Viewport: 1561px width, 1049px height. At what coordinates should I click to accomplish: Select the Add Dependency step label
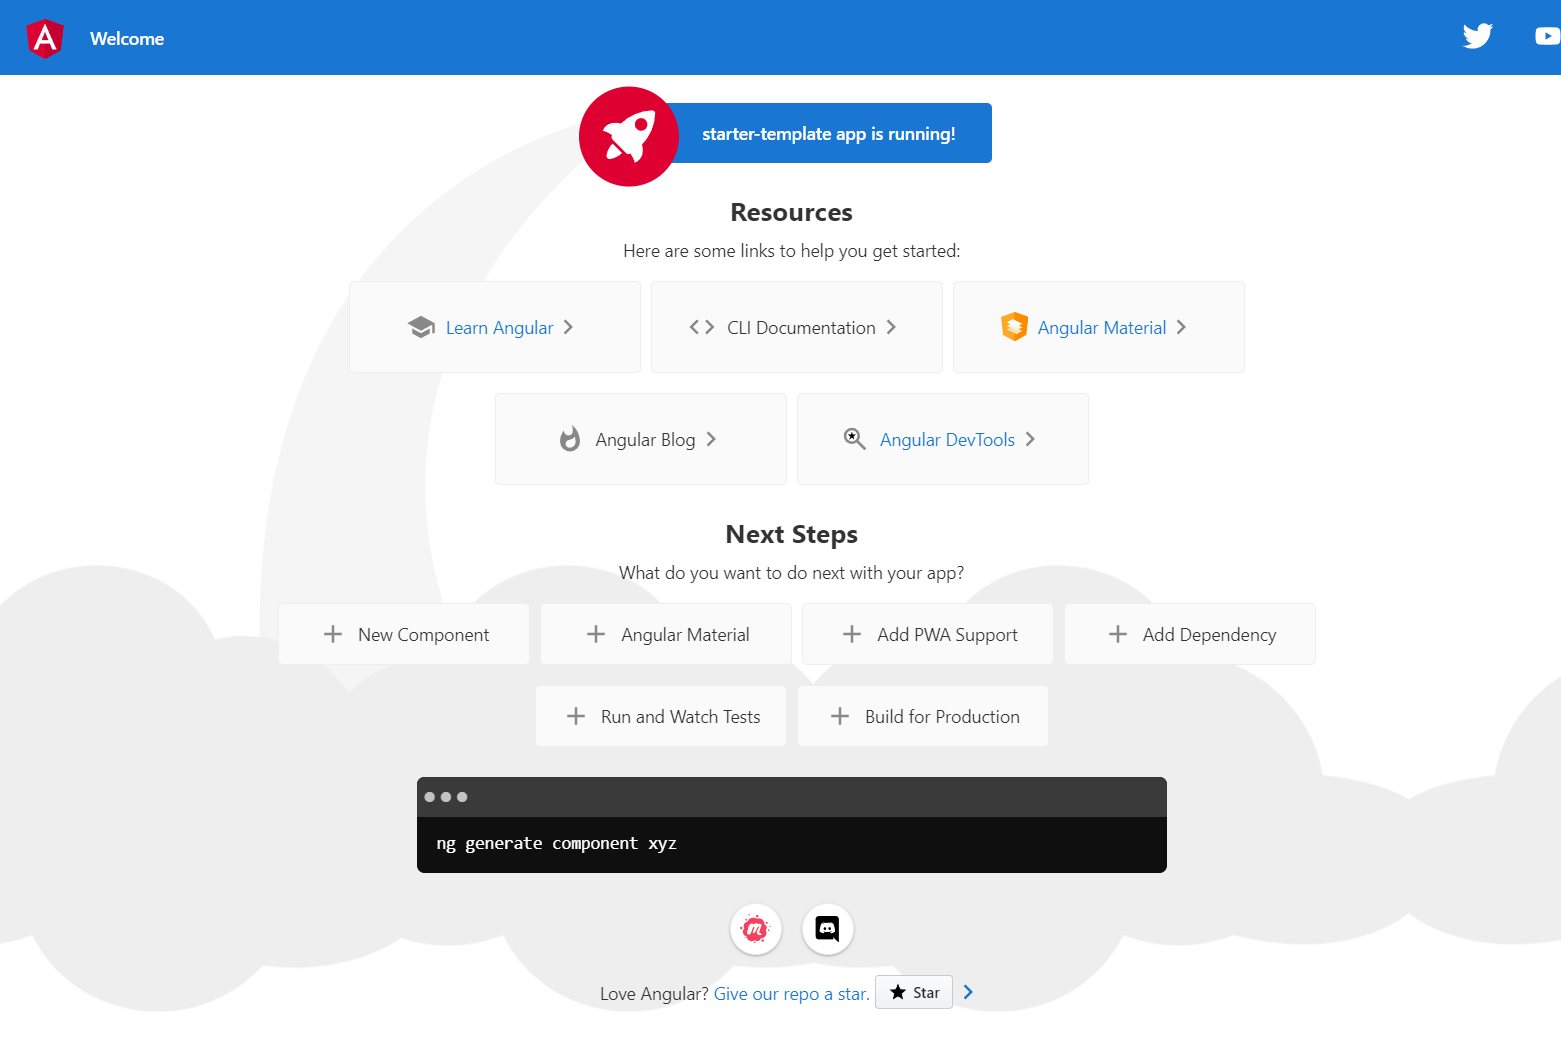1209,635
